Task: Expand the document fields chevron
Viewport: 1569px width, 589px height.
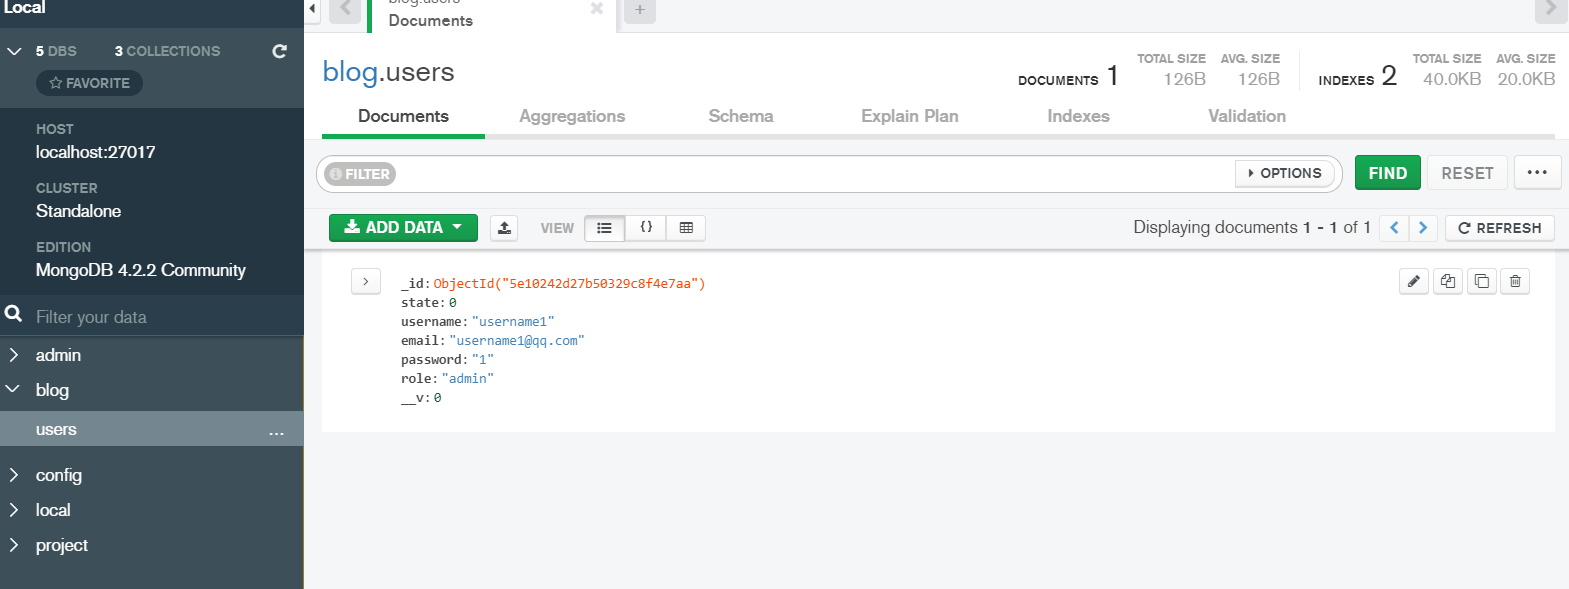Action: [x=366, y=282]
